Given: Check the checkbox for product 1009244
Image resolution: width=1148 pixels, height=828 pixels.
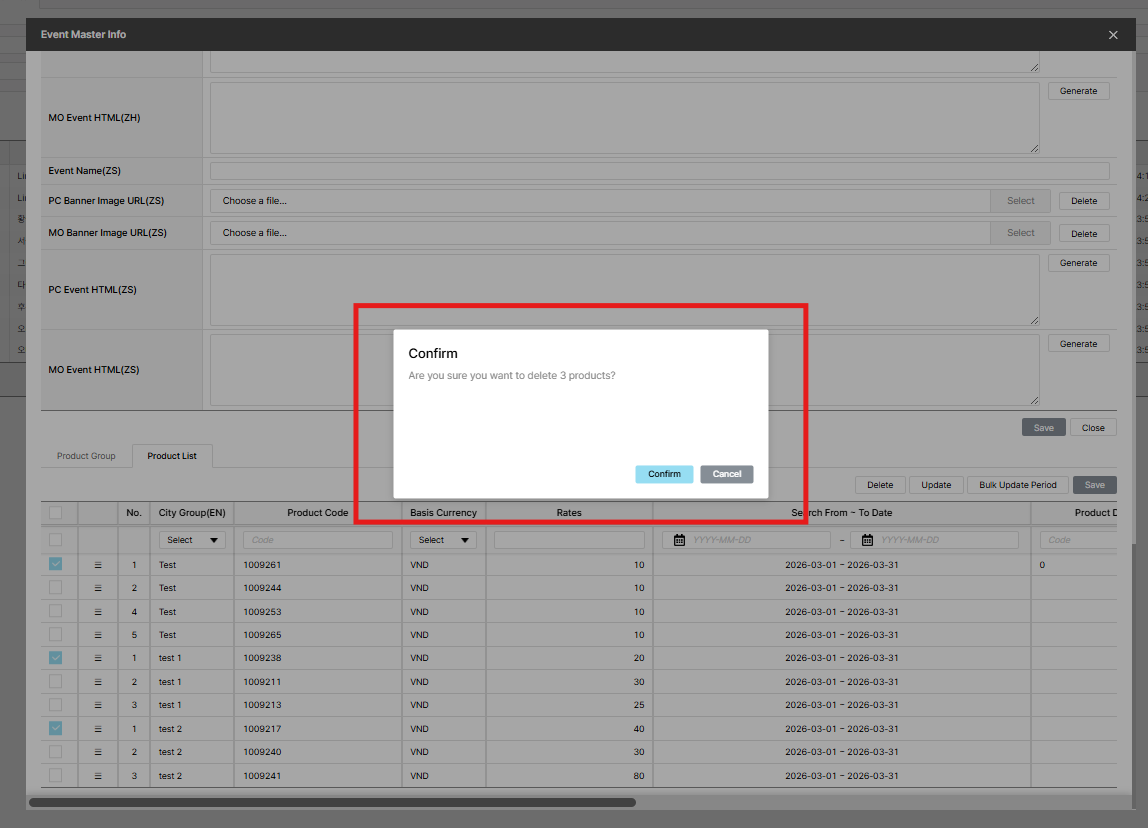Looking at the screenshot, I should 55,588.
